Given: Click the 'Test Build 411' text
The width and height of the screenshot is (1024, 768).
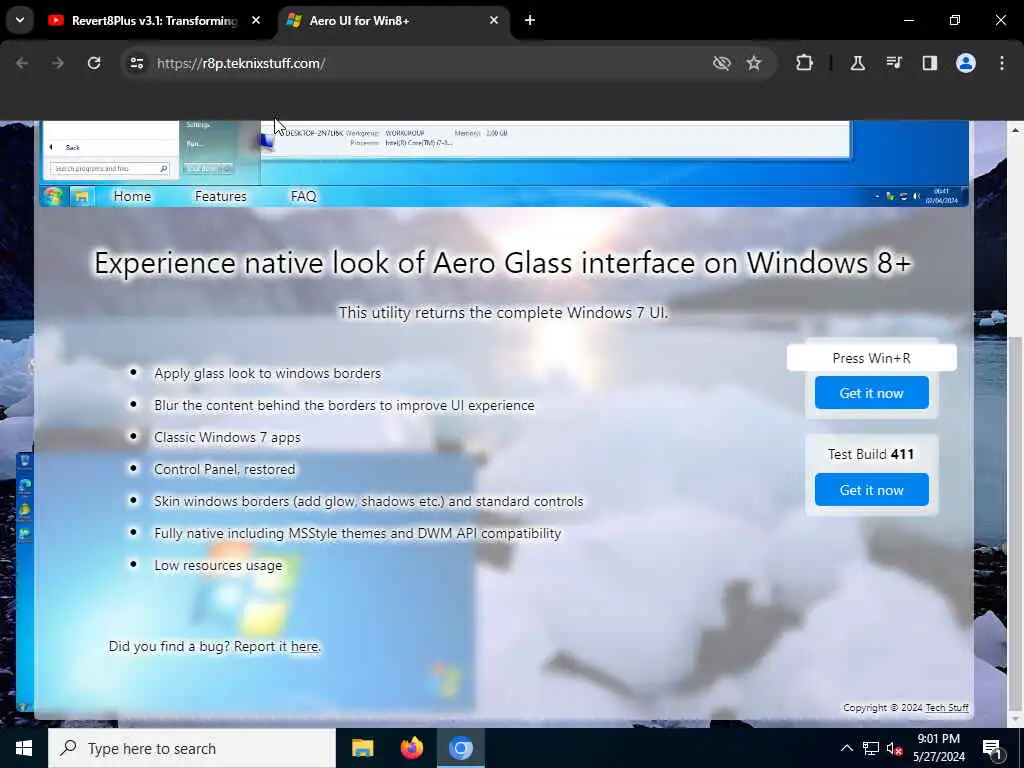Looking at the screenshot, I should [871, 455].
